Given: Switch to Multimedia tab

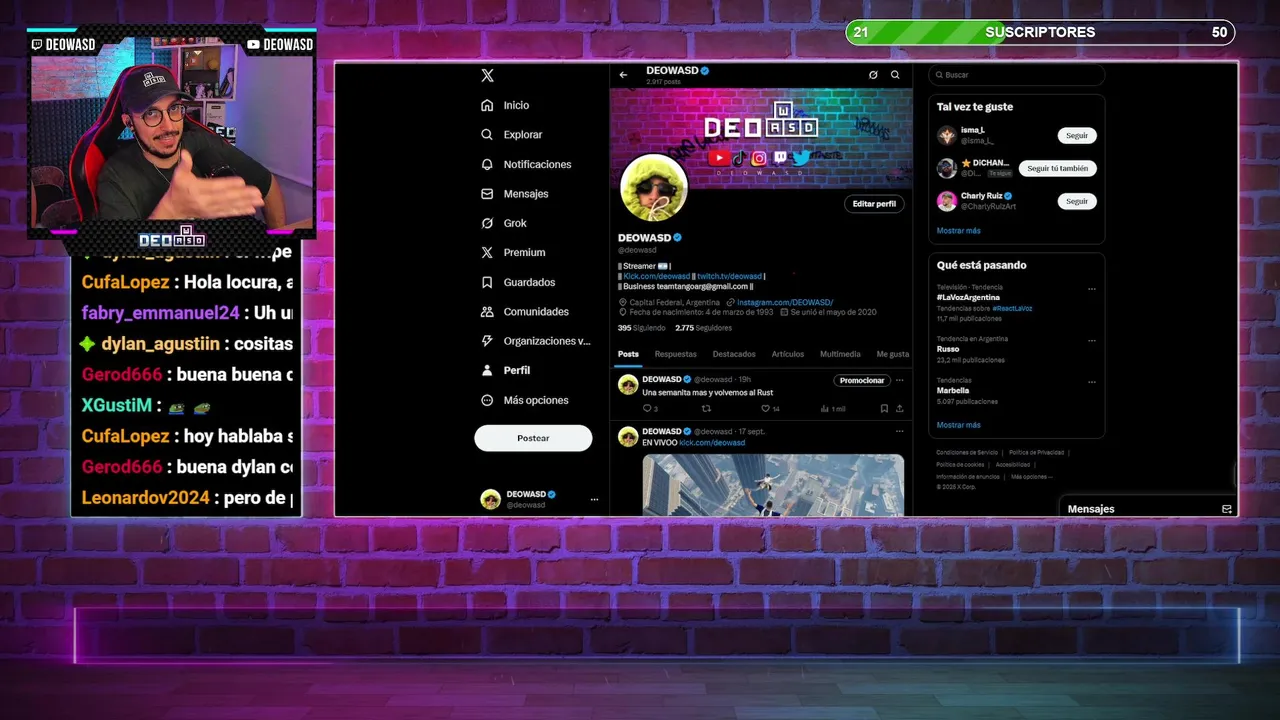Looking at the screenshot, I should pyautogui.click(x=840, y=354).
